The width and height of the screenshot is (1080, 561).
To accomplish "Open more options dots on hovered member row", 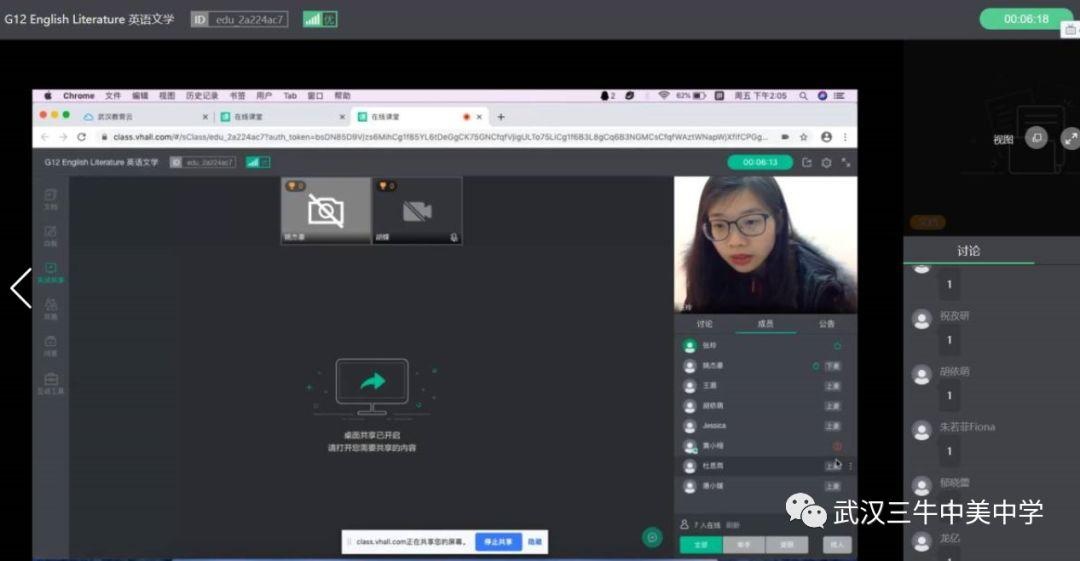I will click(851, 466).
